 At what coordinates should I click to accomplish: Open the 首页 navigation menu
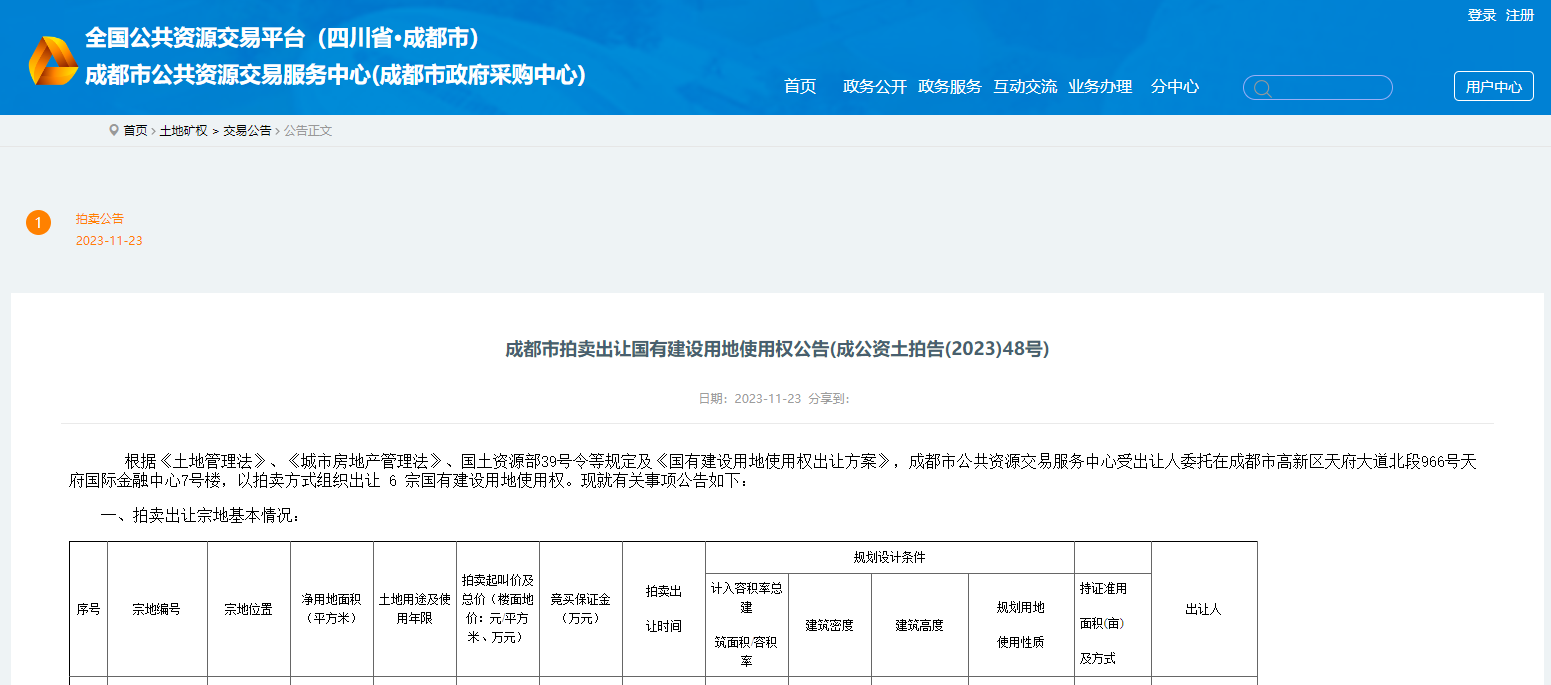pyautogui.click(x=800, y=87)
